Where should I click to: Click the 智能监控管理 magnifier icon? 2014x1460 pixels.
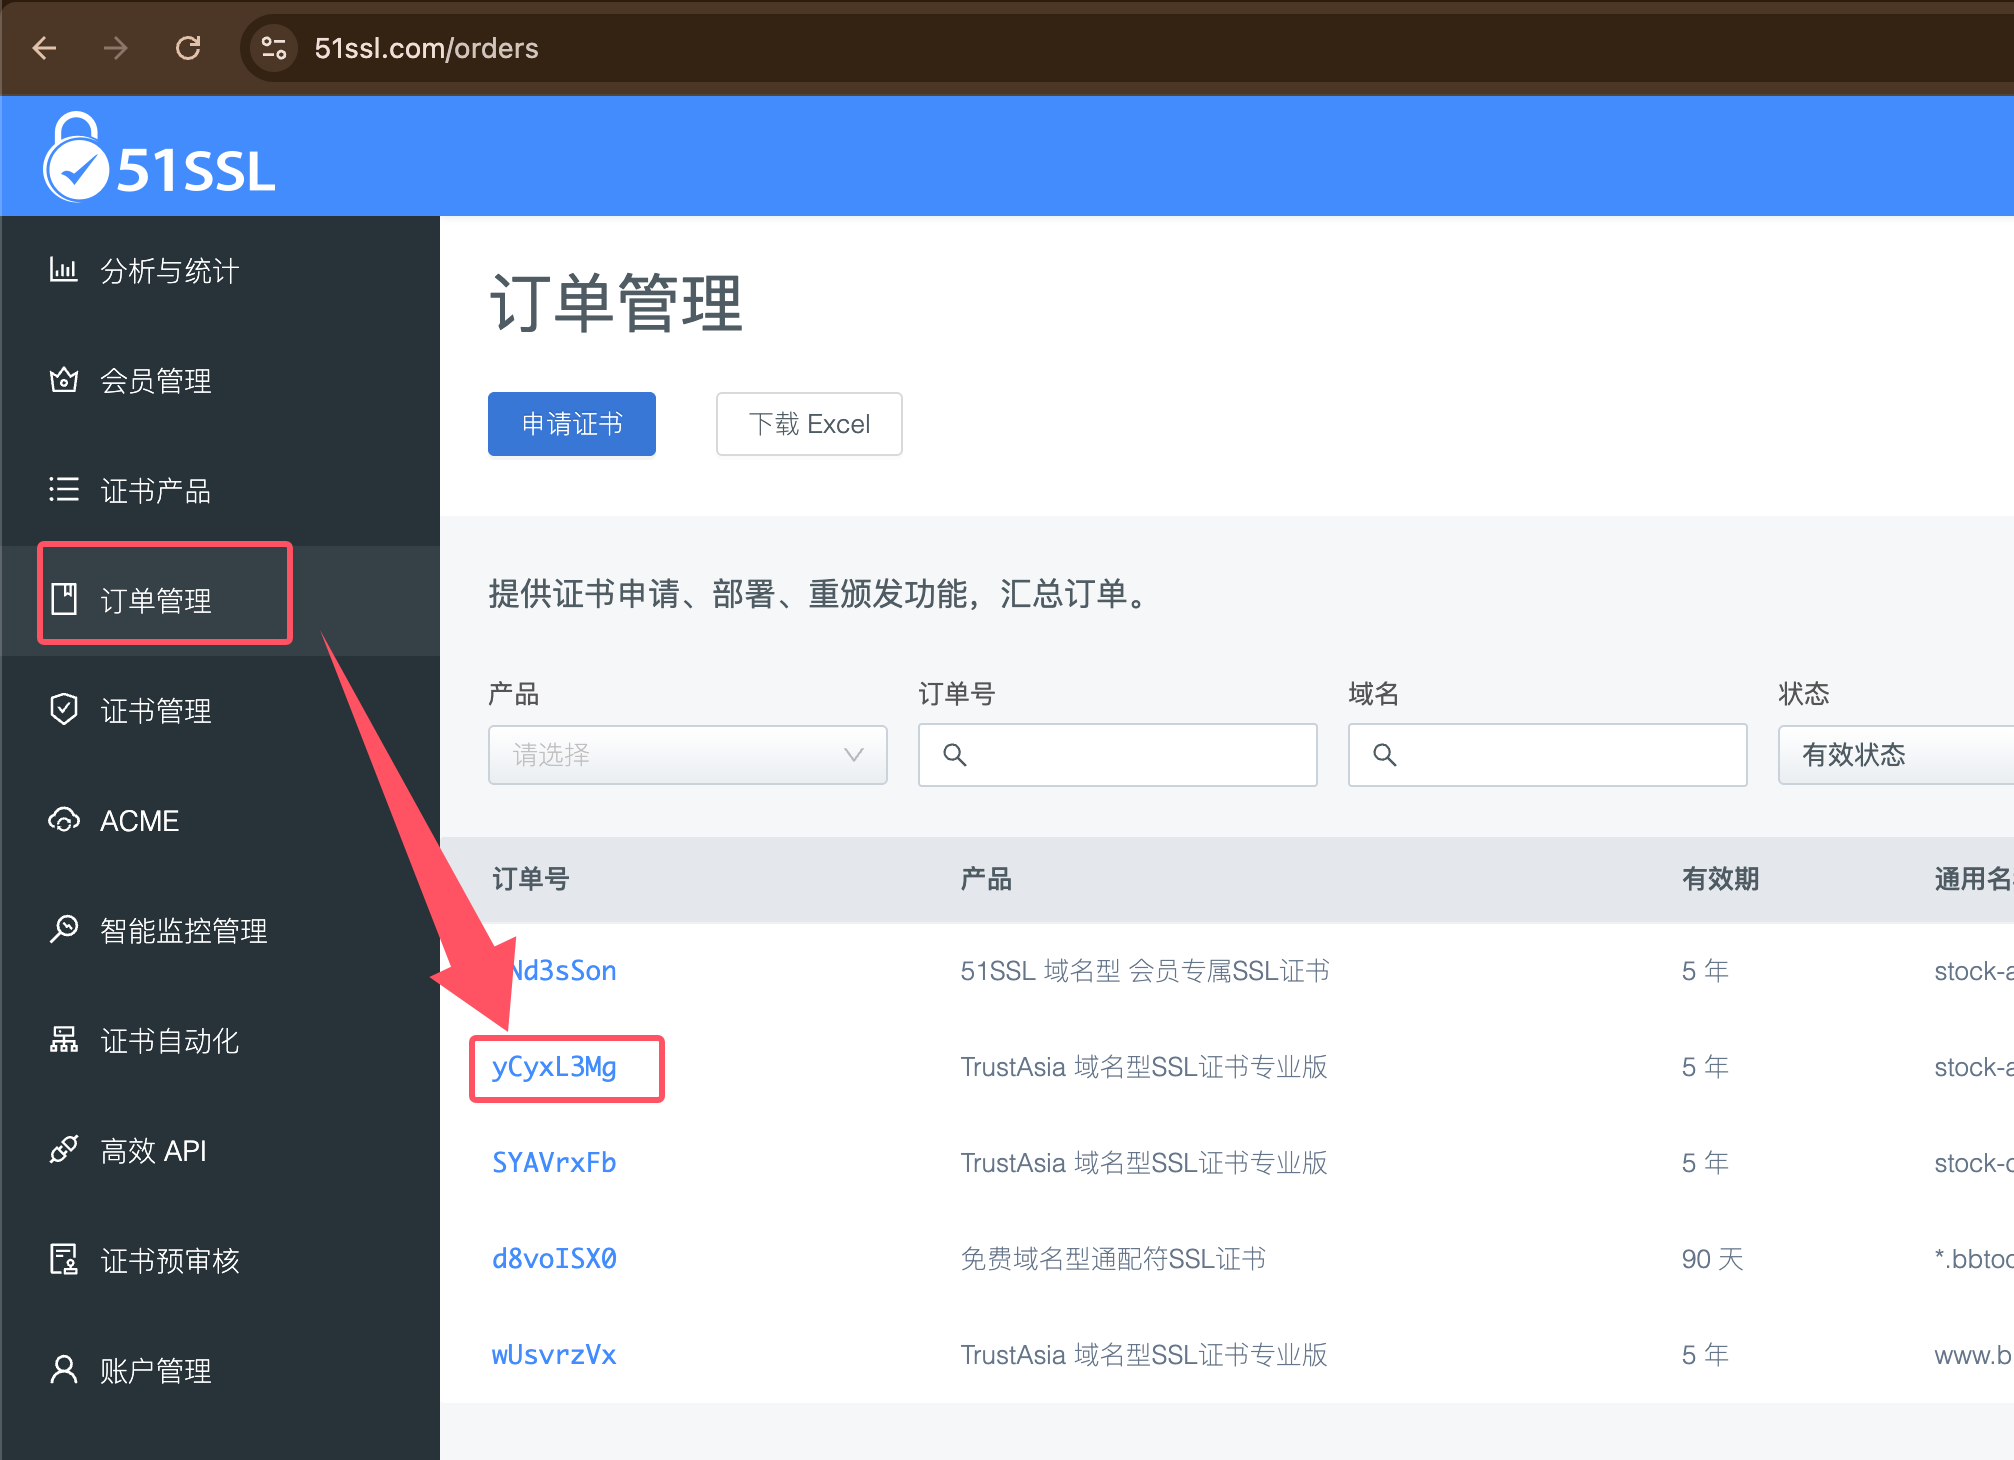click(x=64, y=929)
